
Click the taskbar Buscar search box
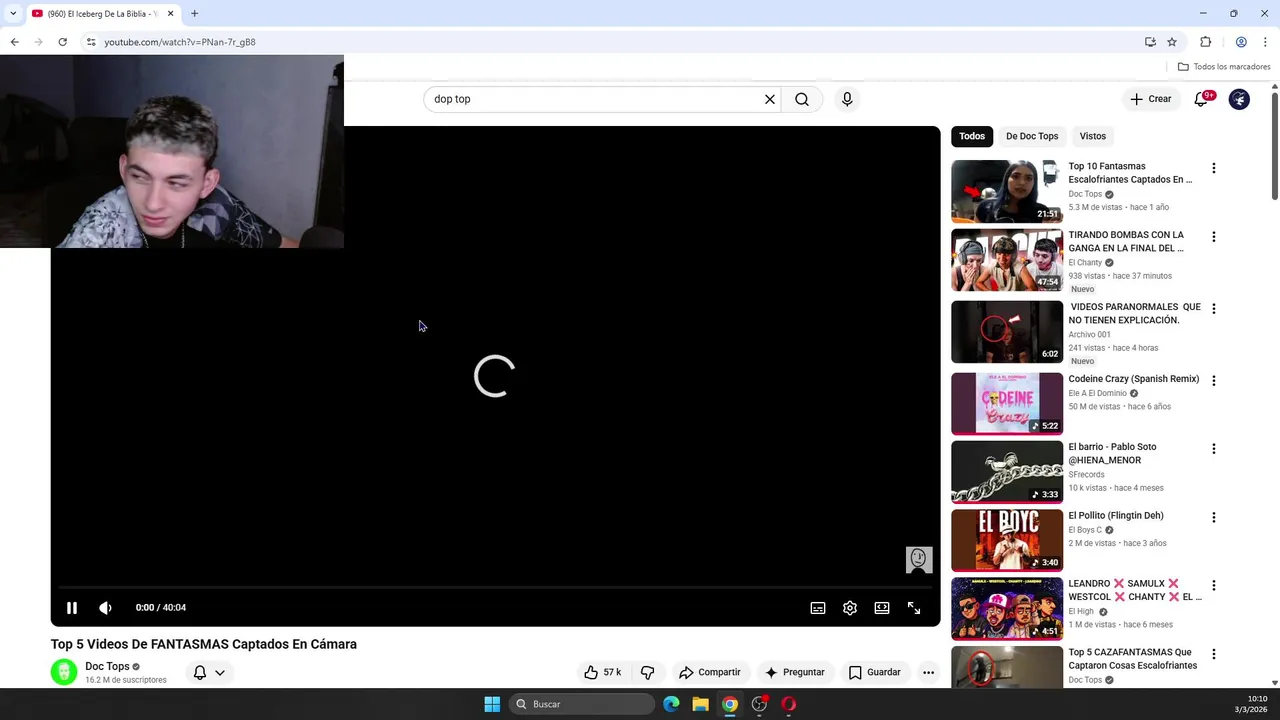point(583,704)
